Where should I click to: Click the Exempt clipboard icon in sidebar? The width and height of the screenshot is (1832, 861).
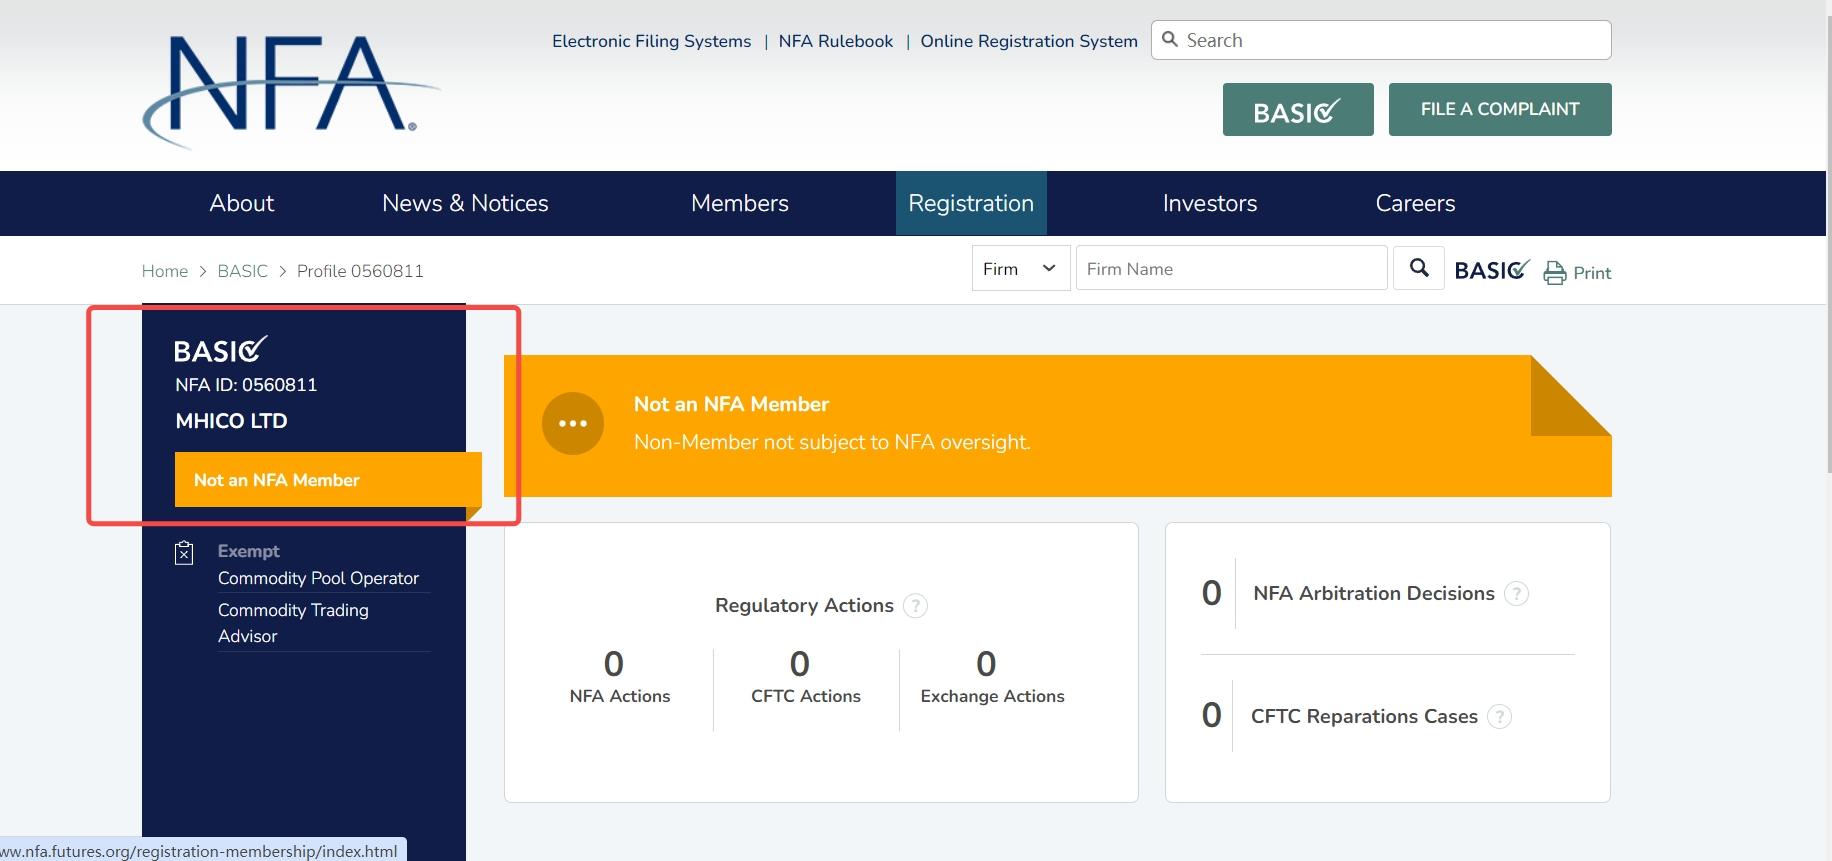pyautogui.click(x=184, y=552)
